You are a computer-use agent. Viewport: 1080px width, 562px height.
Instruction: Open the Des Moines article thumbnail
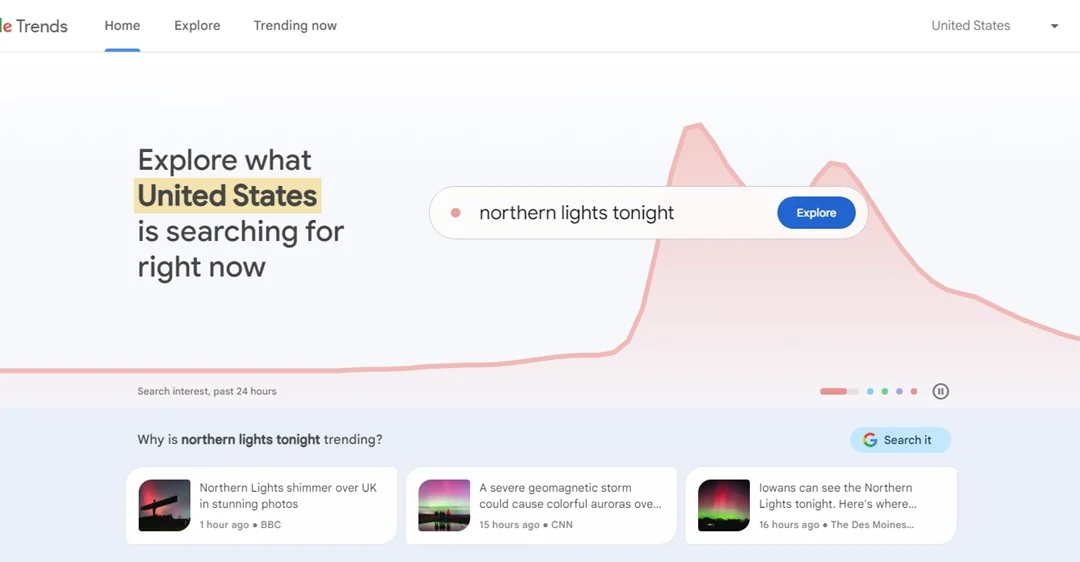724,505
